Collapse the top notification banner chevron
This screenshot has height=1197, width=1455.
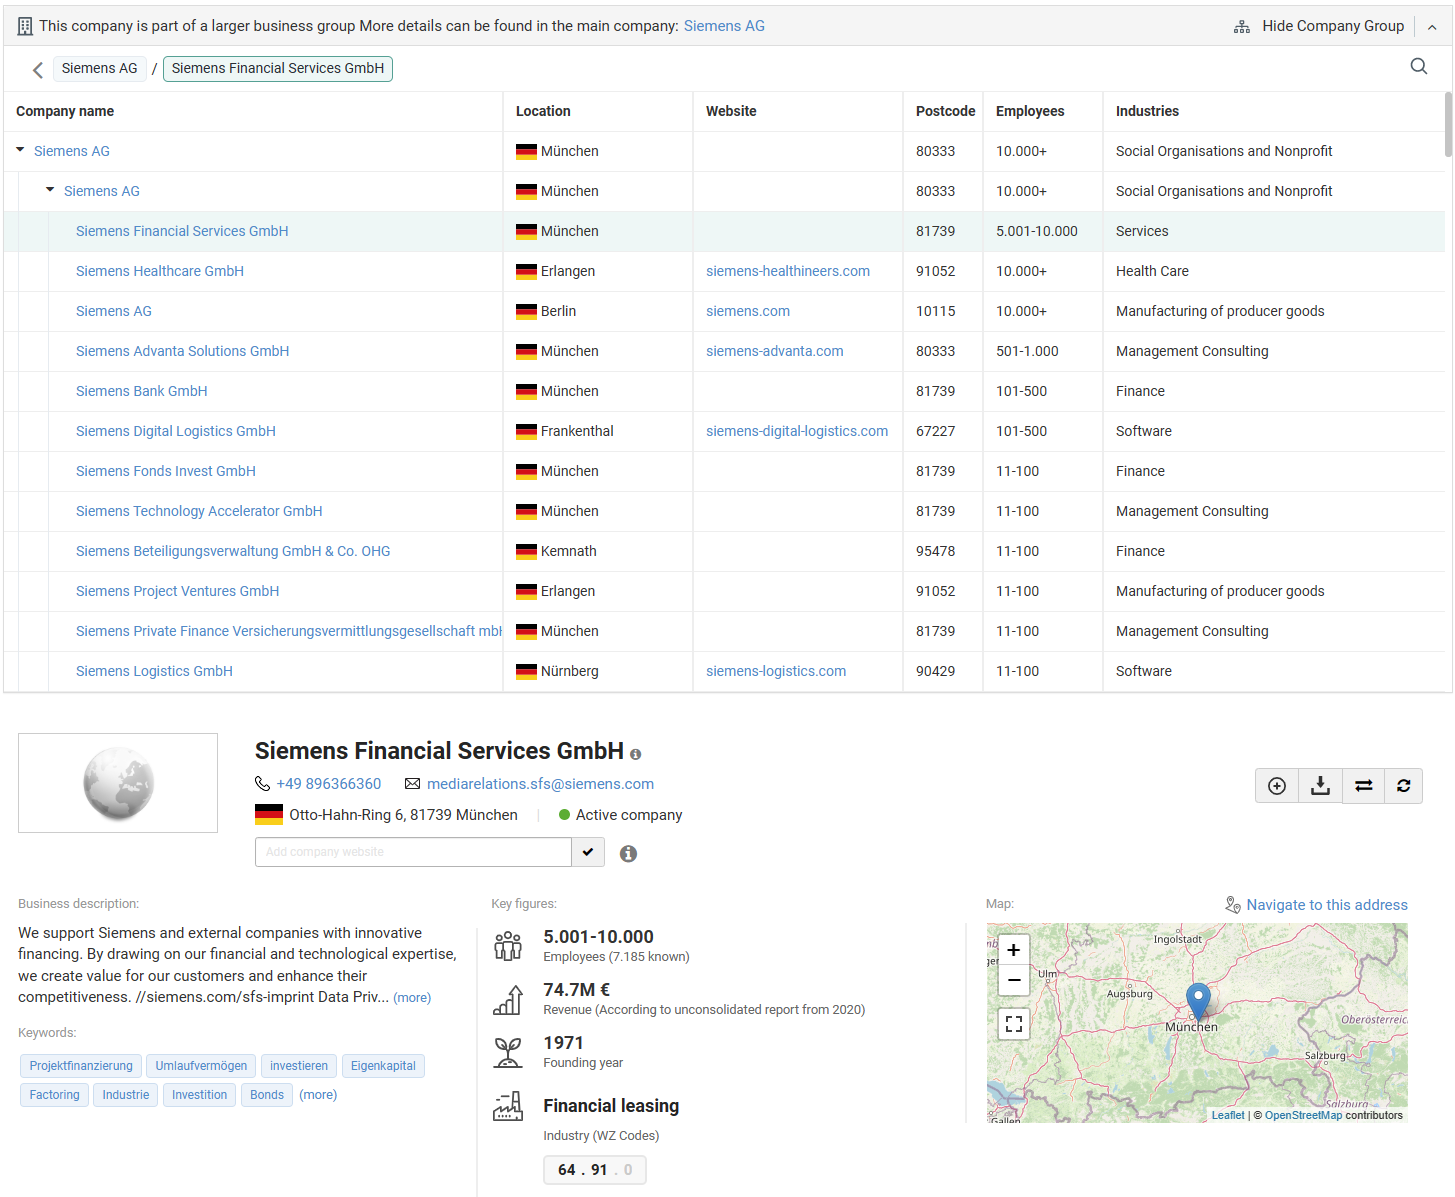[x=1432, y=25]
